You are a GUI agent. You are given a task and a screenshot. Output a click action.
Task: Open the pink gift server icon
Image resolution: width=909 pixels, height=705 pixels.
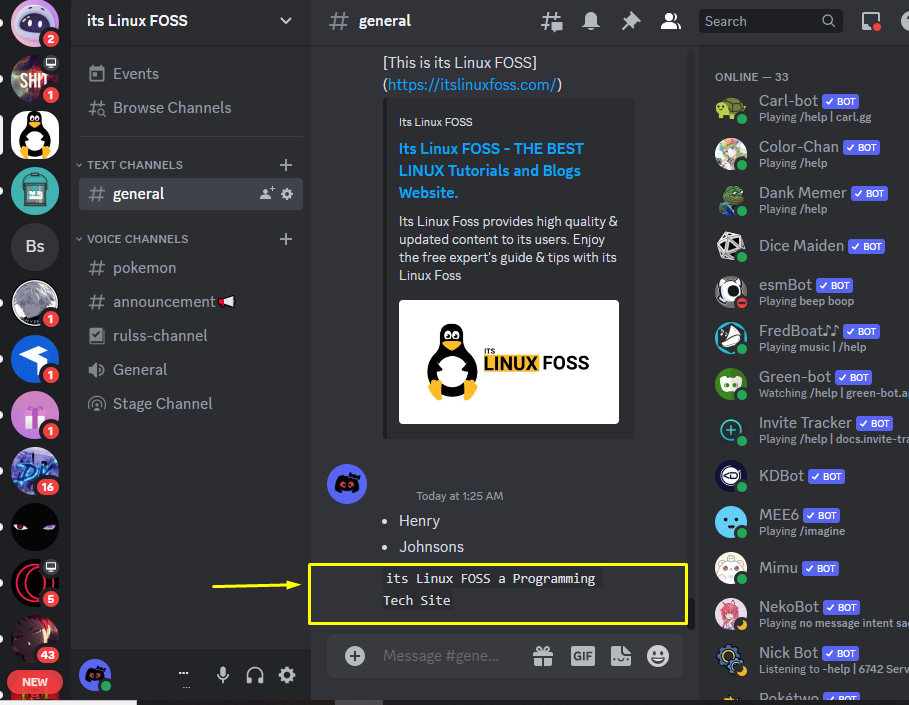tap(35, 415)
